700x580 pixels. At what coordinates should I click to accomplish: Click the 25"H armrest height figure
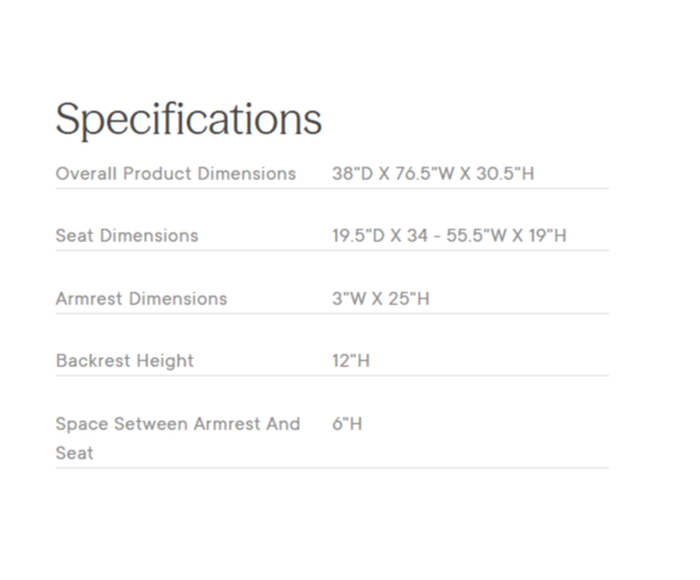409,299
